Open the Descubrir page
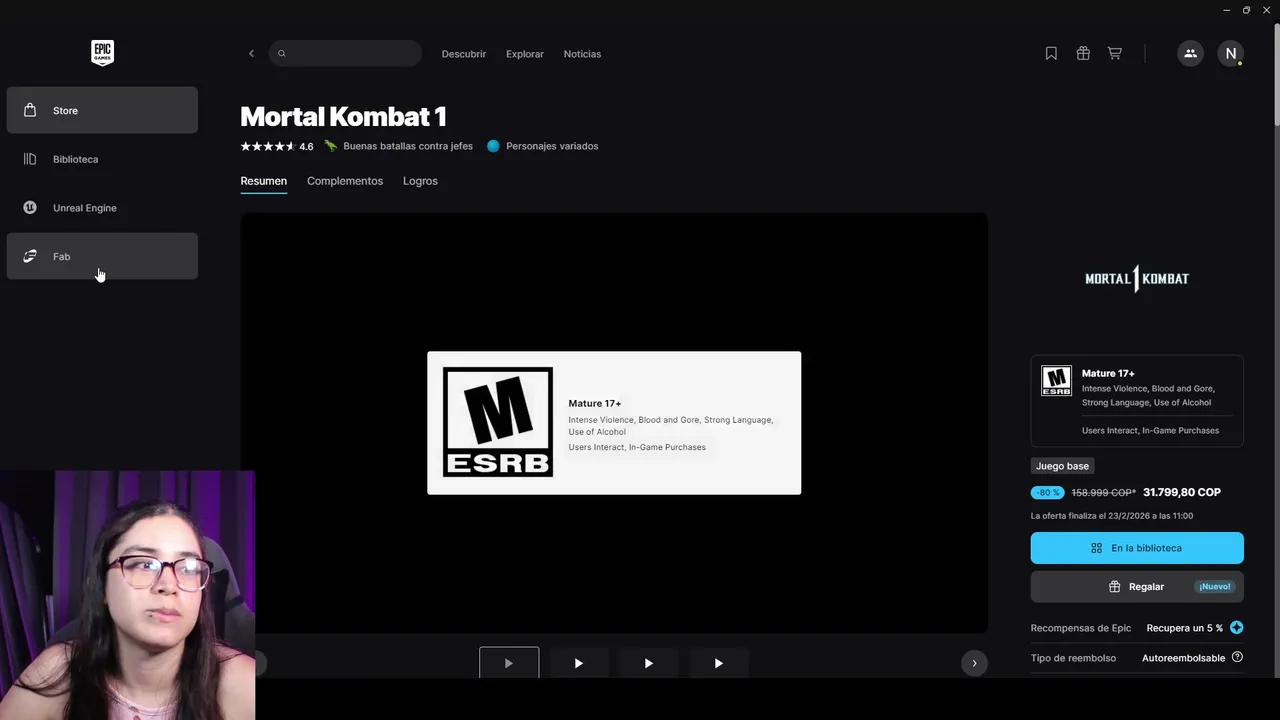The width and height of the screenshot is (1280, 720). [x=464, y=54]
